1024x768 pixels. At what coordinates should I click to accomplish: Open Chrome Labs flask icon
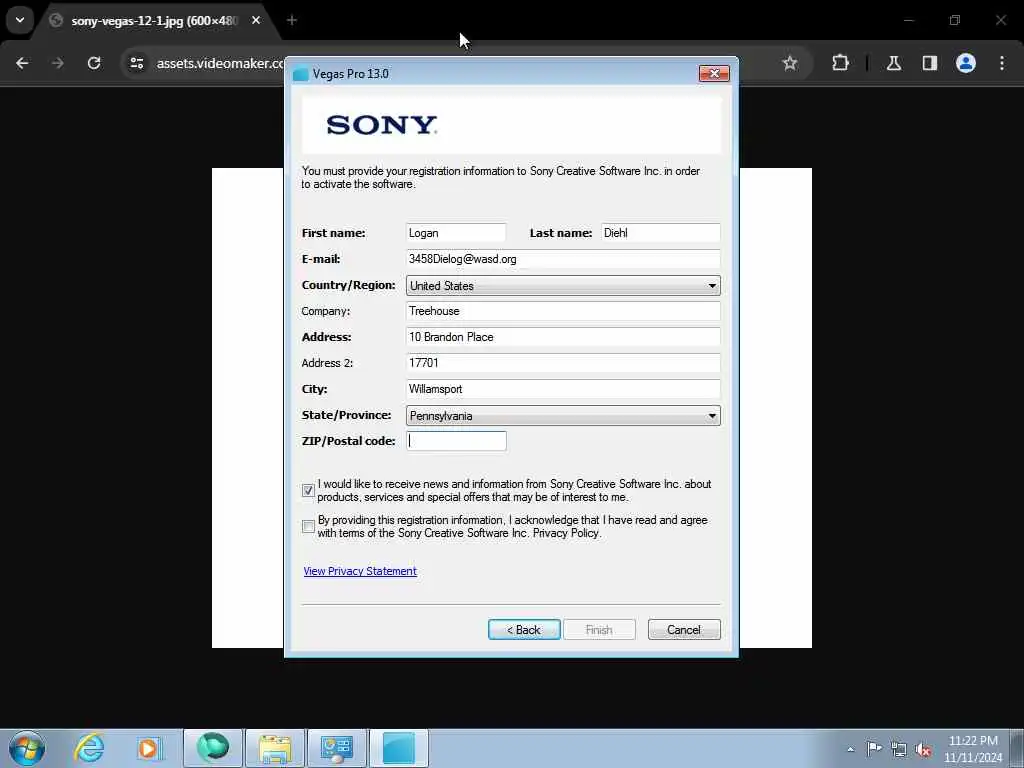pyautogui.click(x=894, y=63)
